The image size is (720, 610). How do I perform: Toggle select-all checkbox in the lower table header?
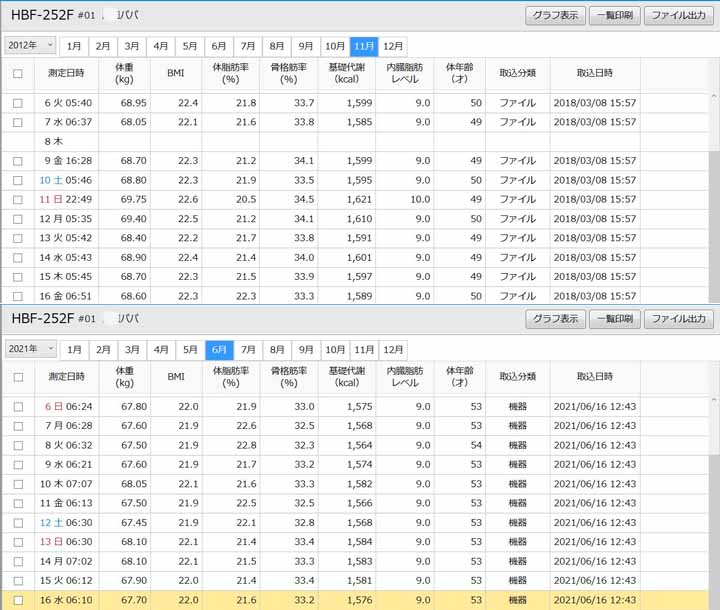(x=18, y=377)
